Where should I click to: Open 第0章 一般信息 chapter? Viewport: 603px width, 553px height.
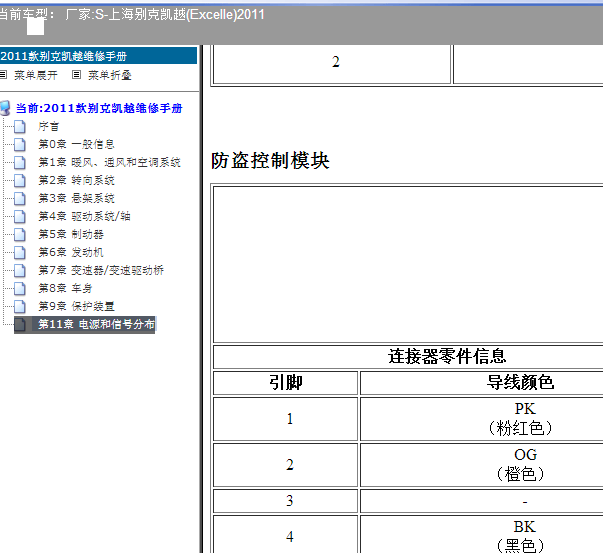click(x=76, y=144)
